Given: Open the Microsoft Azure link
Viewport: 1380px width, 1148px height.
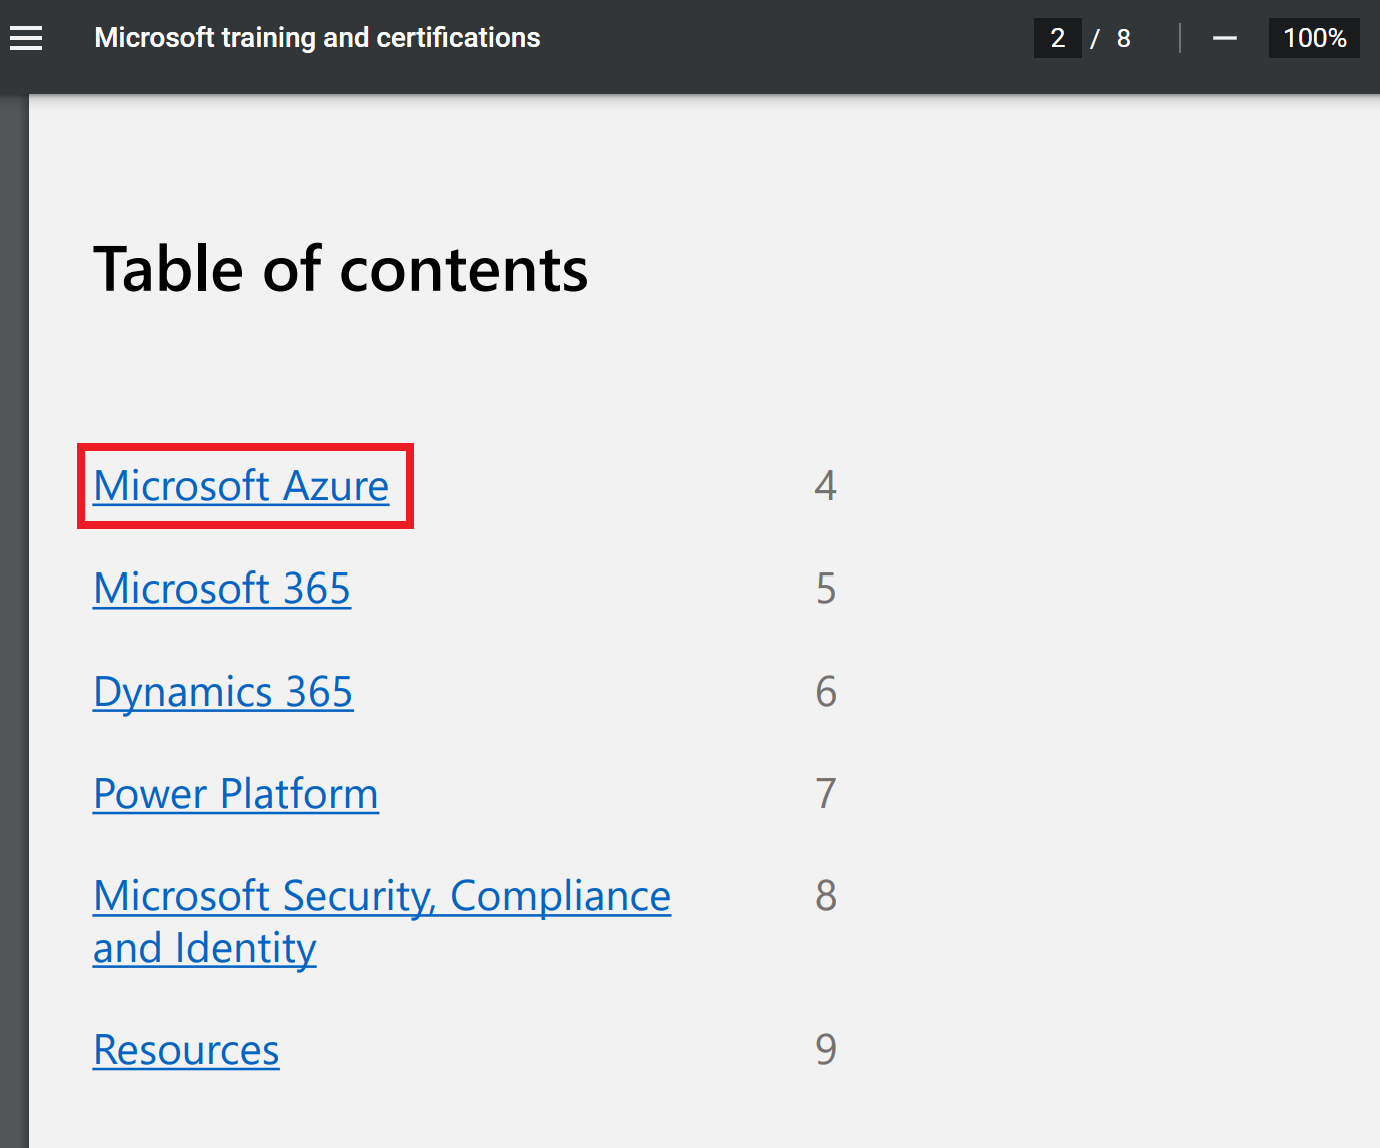Looking at the screenshot, I should 241,486.
